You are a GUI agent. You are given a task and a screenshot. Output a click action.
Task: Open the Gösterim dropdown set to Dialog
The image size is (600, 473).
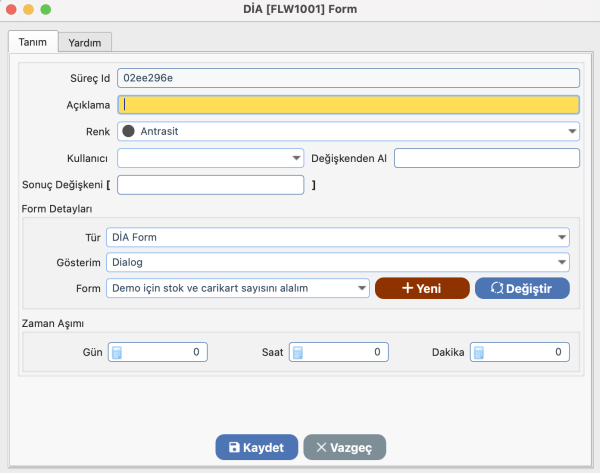point(562,263)
